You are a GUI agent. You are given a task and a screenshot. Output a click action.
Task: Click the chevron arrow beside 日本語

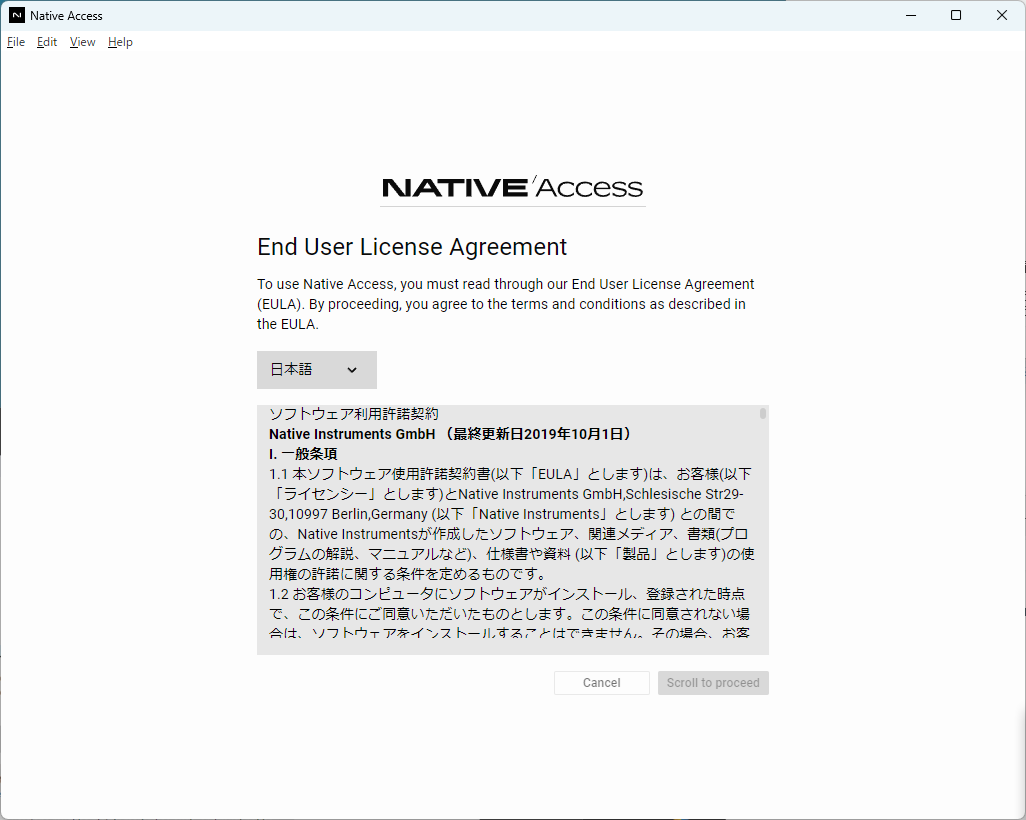(x=352, y=370)
